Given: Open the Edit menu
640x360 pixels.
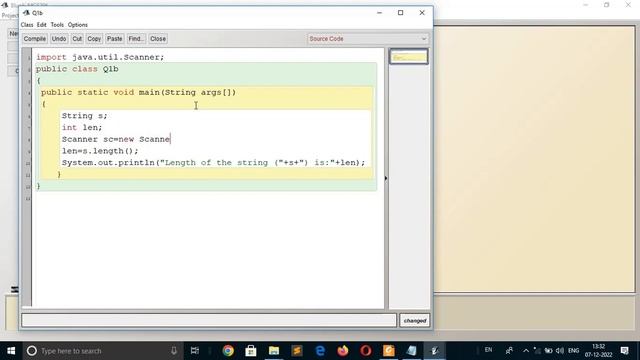Looking at the screenshot, I should (42, 25).
